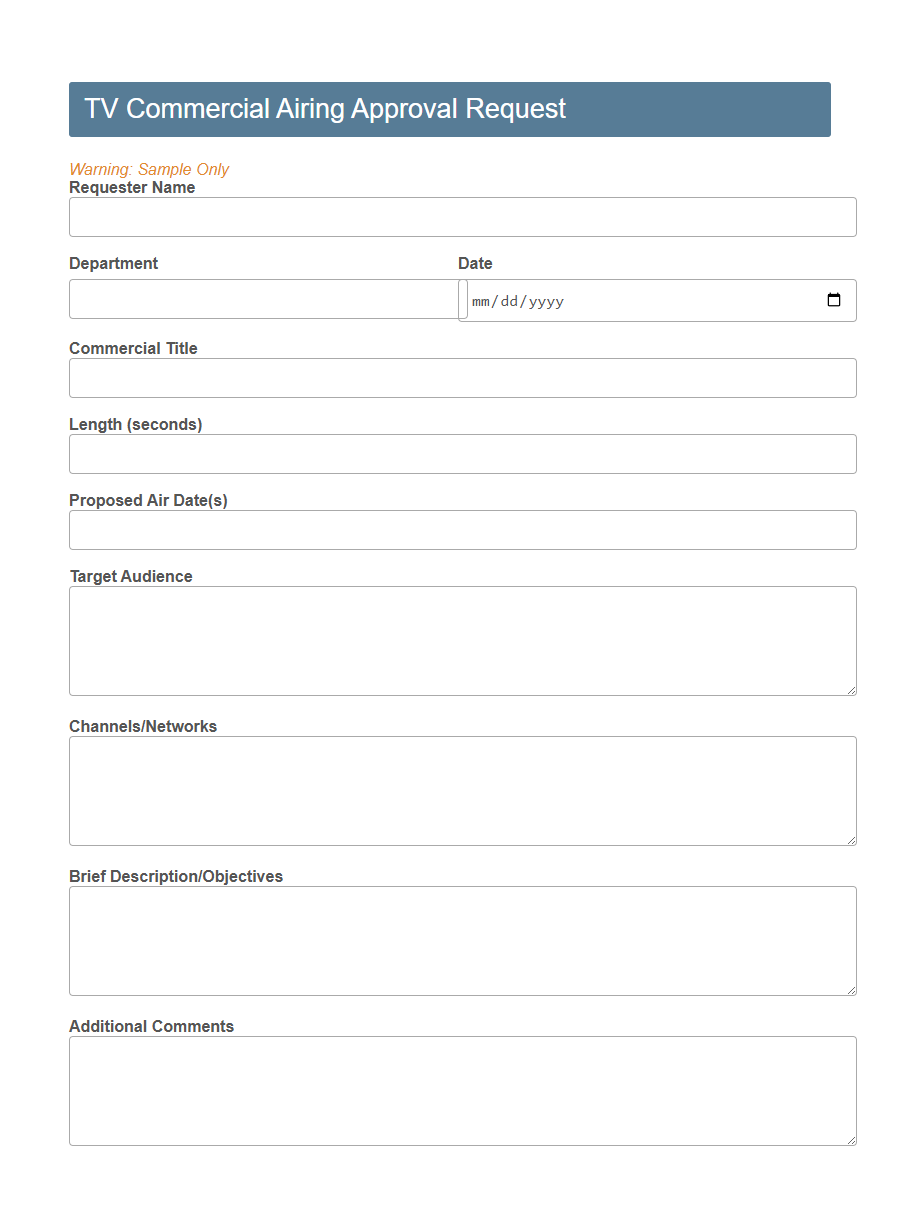Select the yyyy year segment in Date field
This screenshot has height=1214, width=900.
(544, 300)
